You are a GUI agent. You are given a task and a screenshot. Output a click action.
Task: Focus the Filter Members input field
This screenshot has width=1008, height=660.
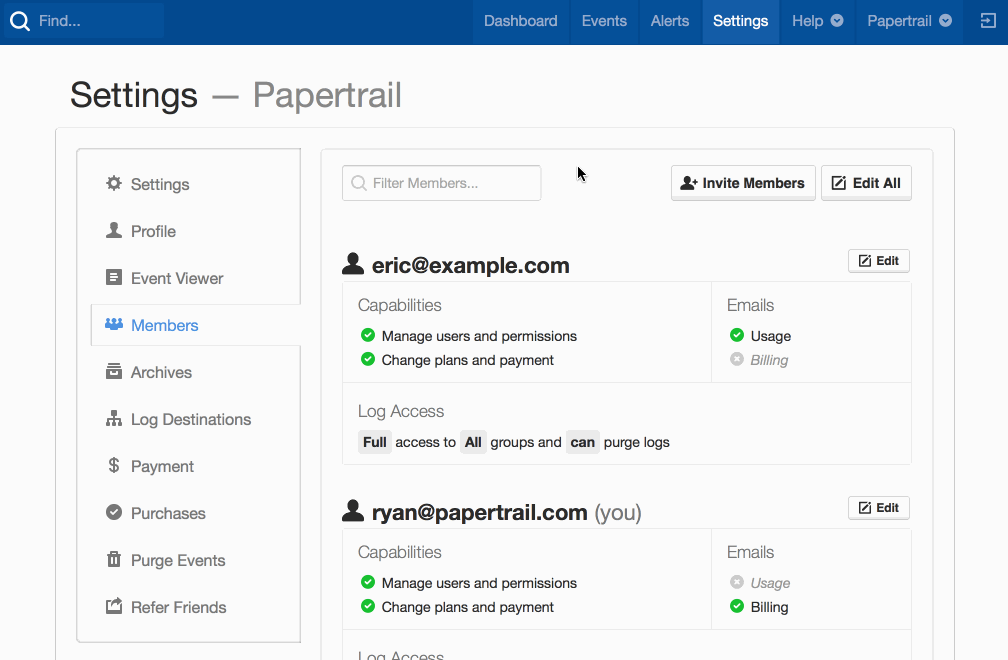[x=442, y=183]
